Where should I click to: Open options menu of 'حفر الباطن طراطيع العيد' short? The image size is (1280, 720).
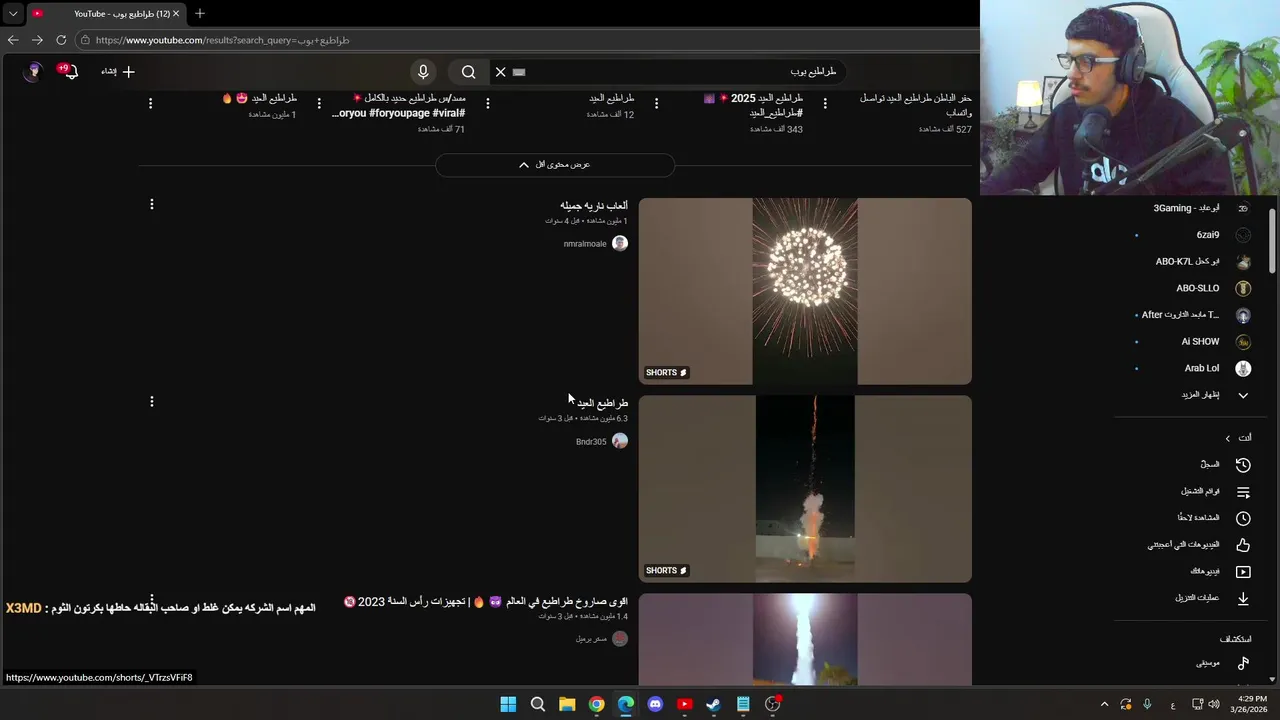coord(825,103)
